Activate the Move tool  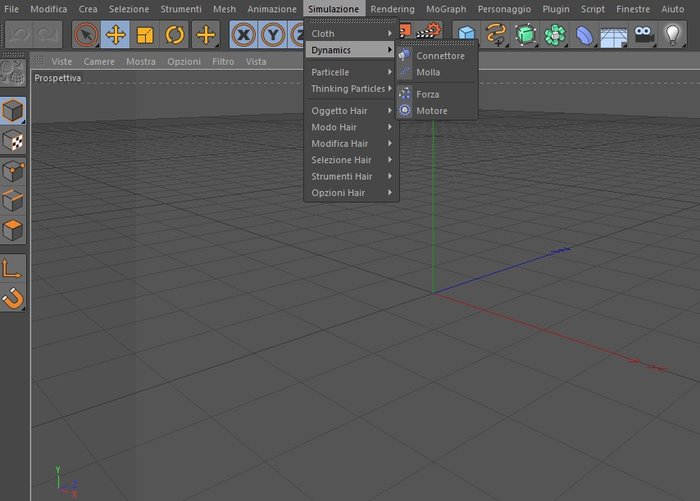click(115, 34)
